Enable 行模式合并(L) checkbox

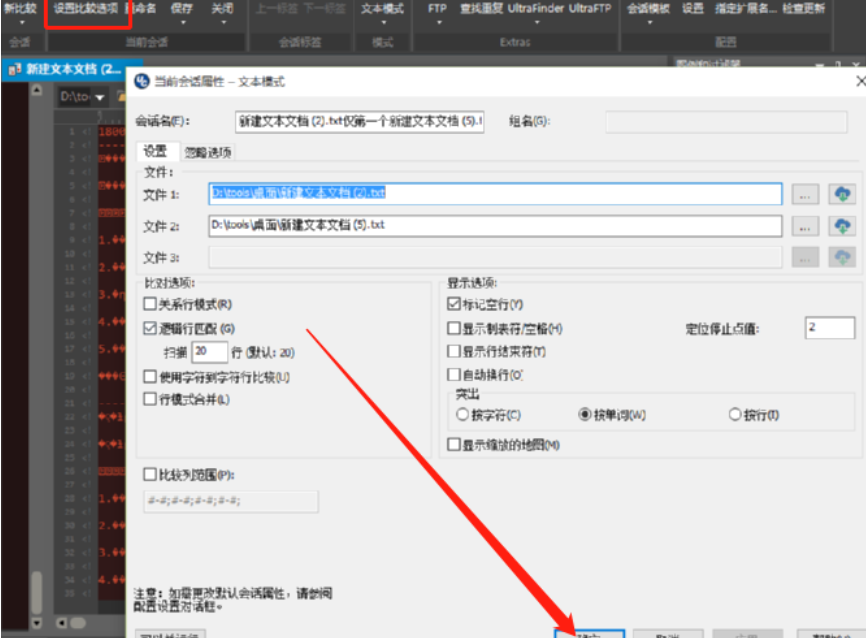(150, 399)
